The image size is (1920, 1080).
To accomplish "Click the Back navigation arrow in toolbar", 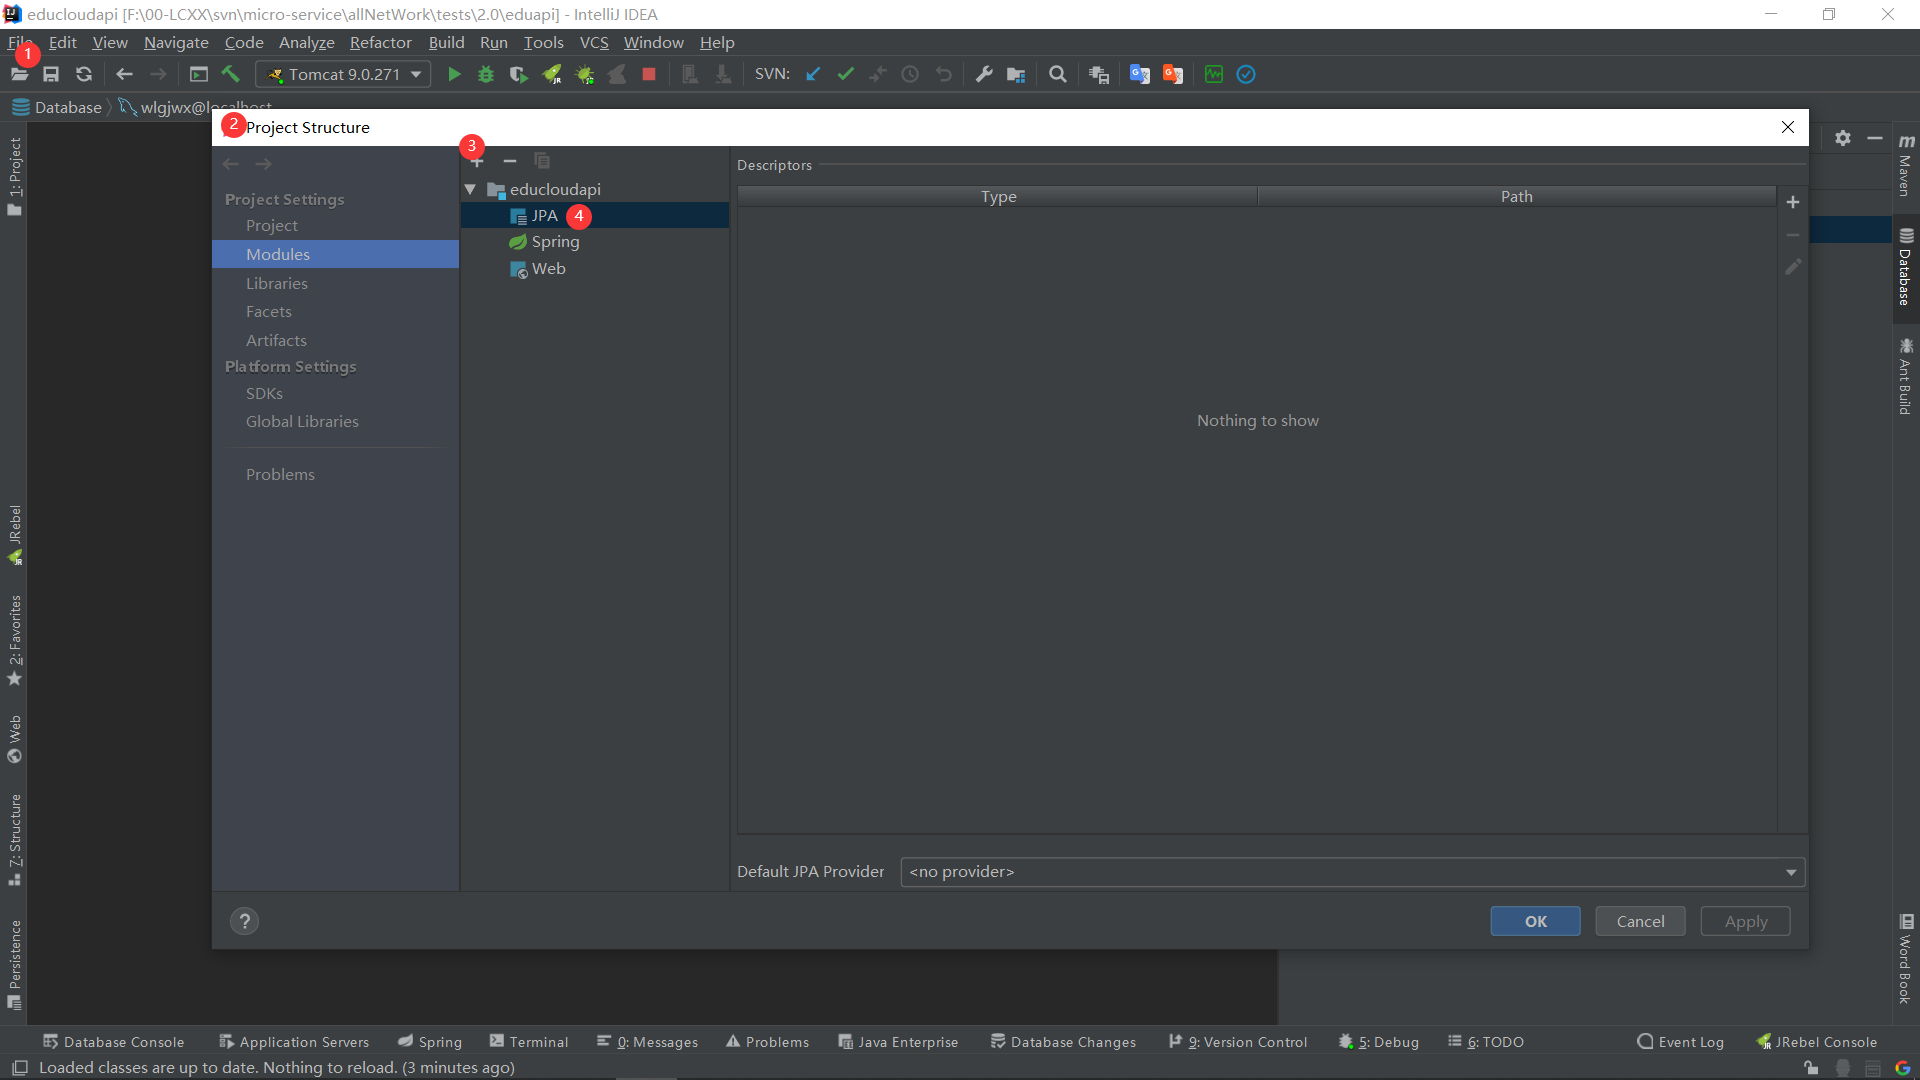I will [x=124, y=74].
